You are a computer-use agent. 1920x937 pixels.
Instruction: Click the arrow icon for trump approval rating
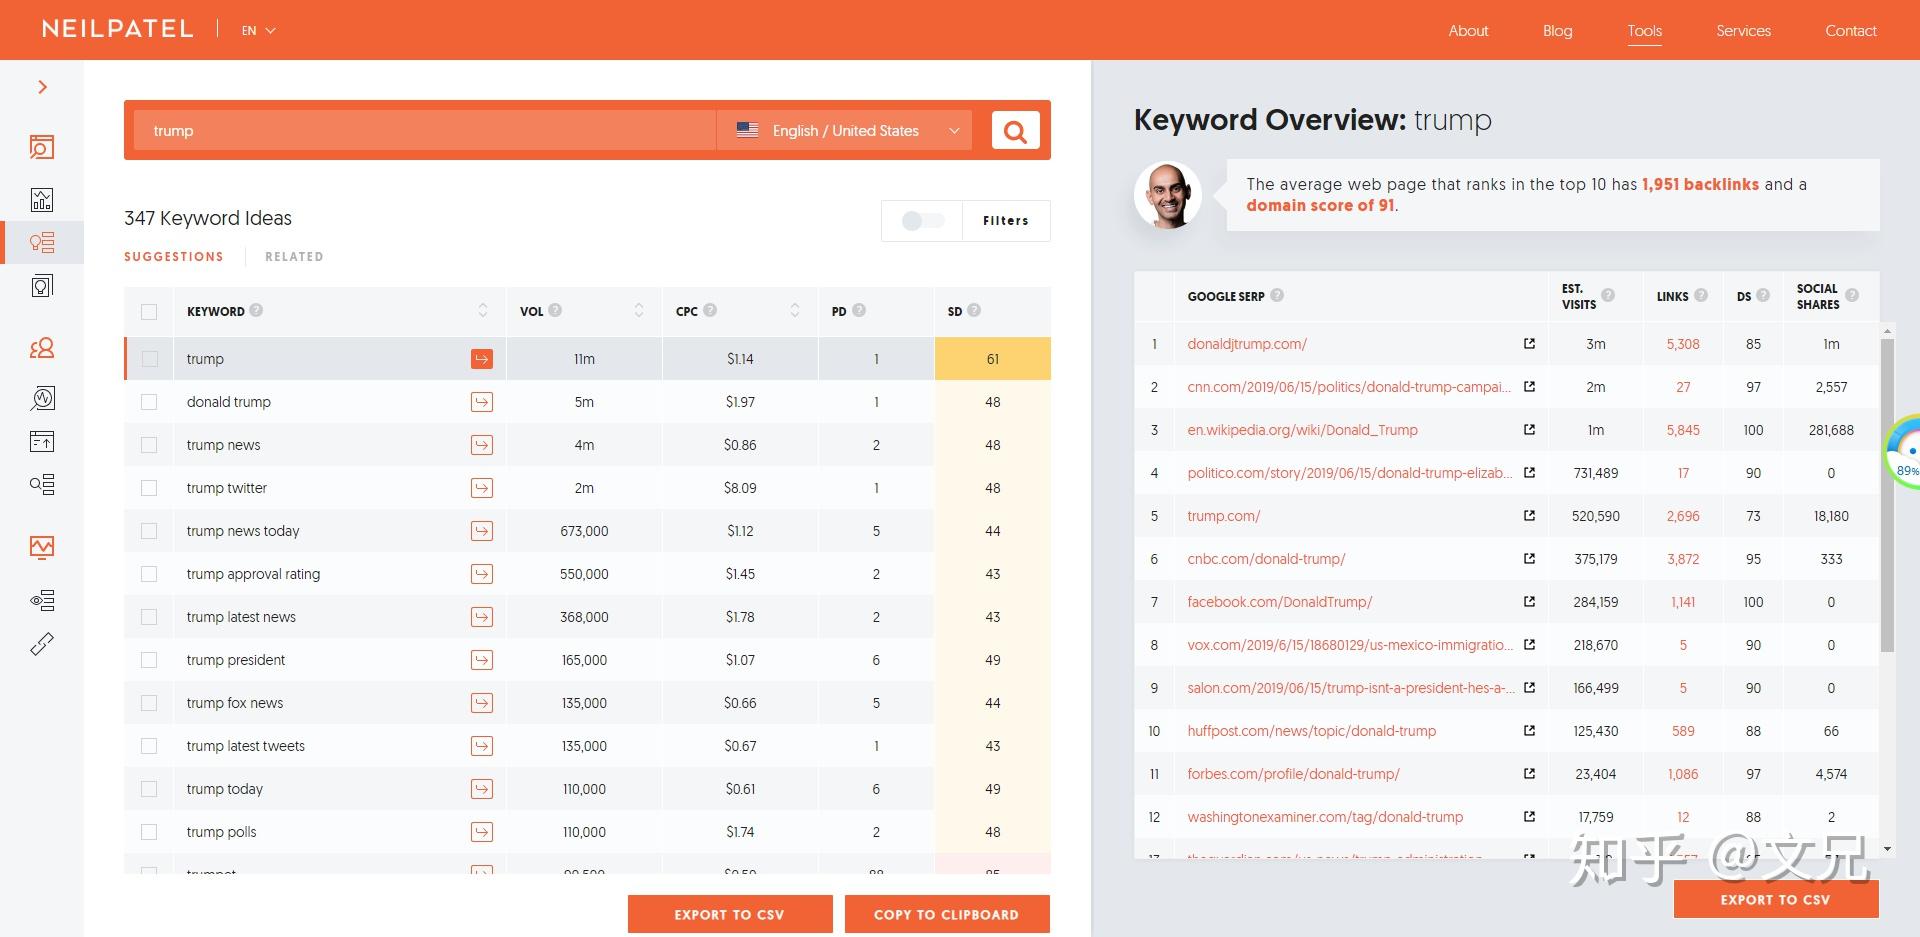482,574
